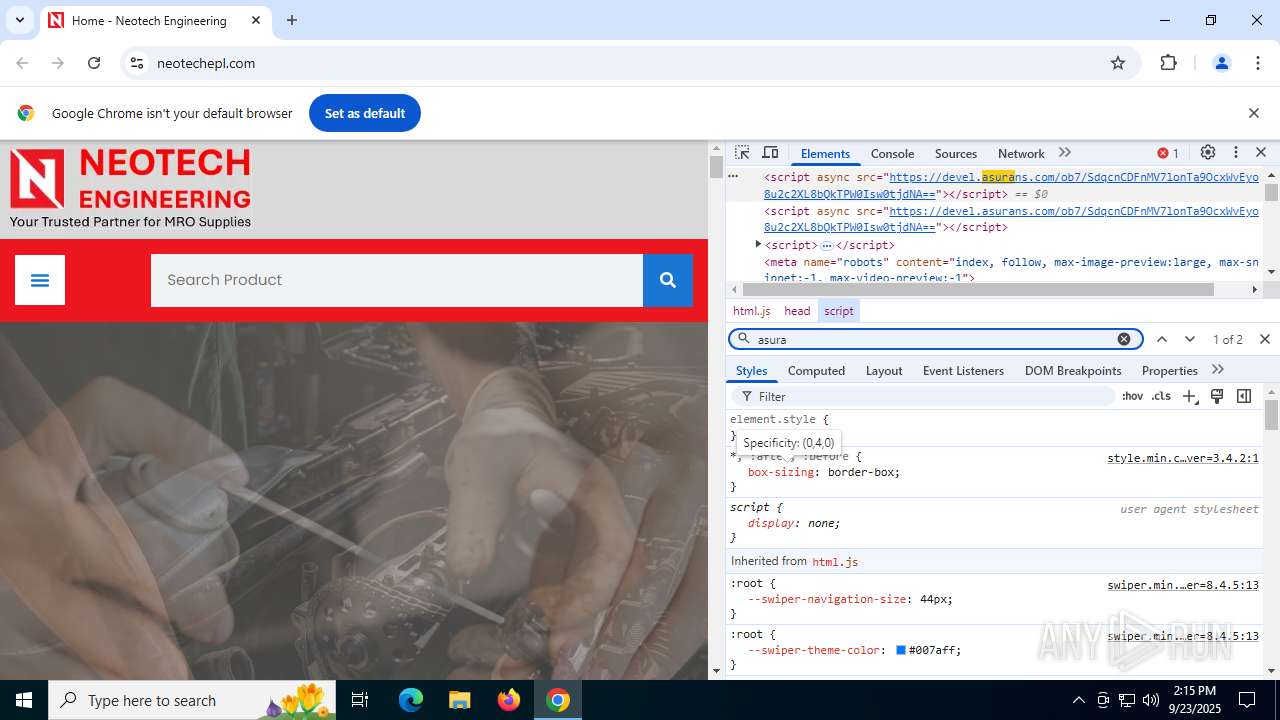Screen dimensions: 1280x720
Task: Dismiss the default browser notification bar
Action: [1254, 113]
